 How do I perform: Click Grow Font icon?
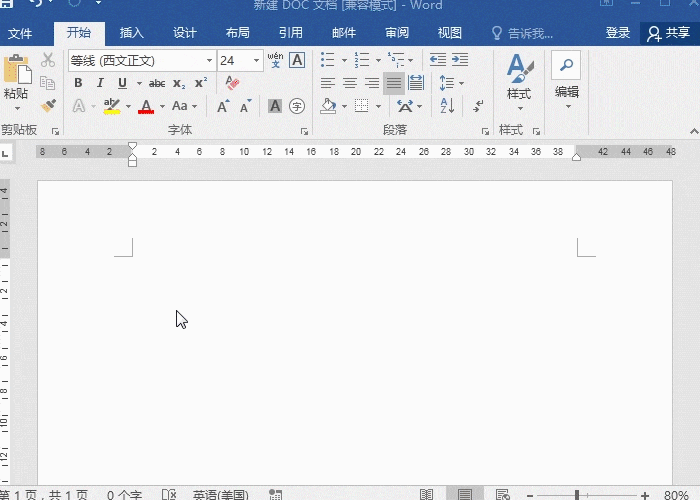pyautogui.click(x=223, y=106)
